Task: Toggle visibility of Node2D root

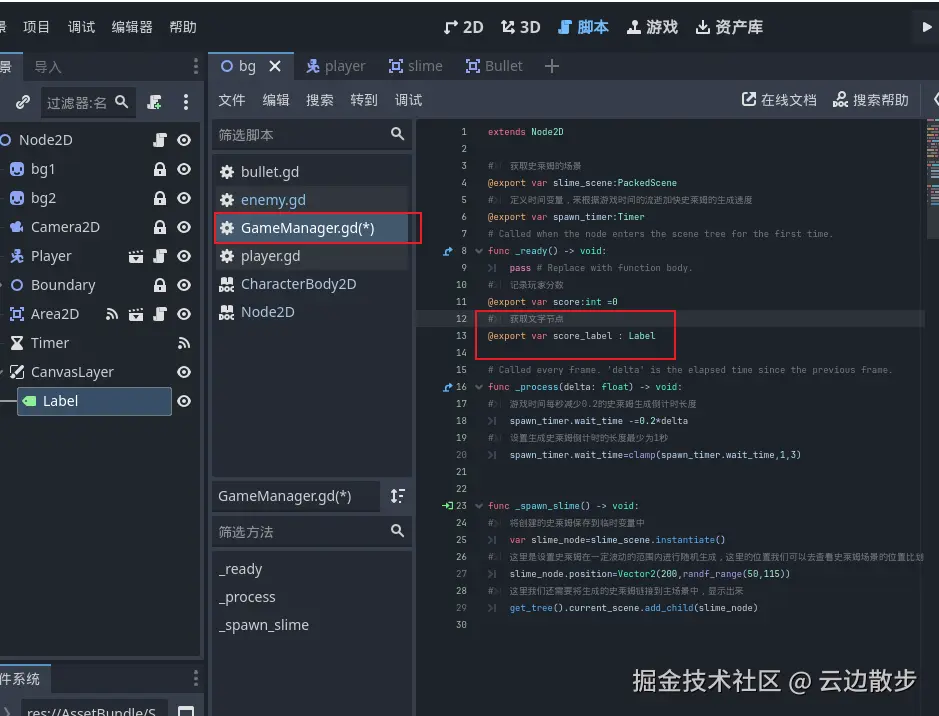Action: (184, 140)
